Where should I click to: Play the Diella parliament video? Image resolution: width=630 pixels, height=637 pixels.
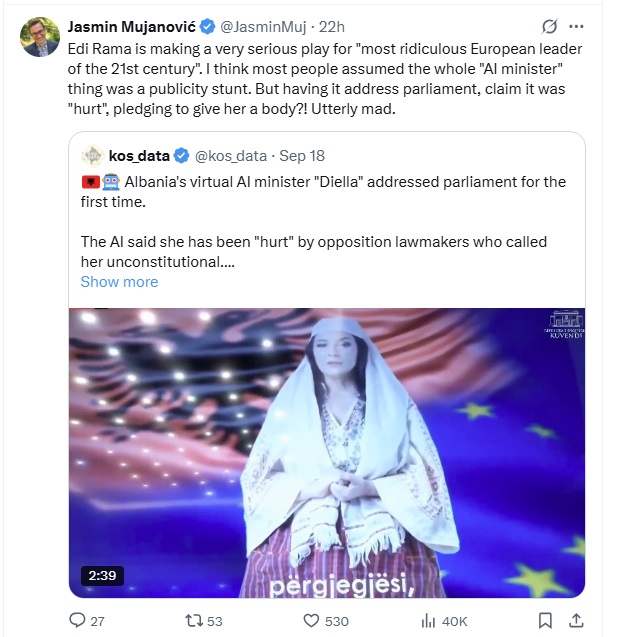pos(327,453)
